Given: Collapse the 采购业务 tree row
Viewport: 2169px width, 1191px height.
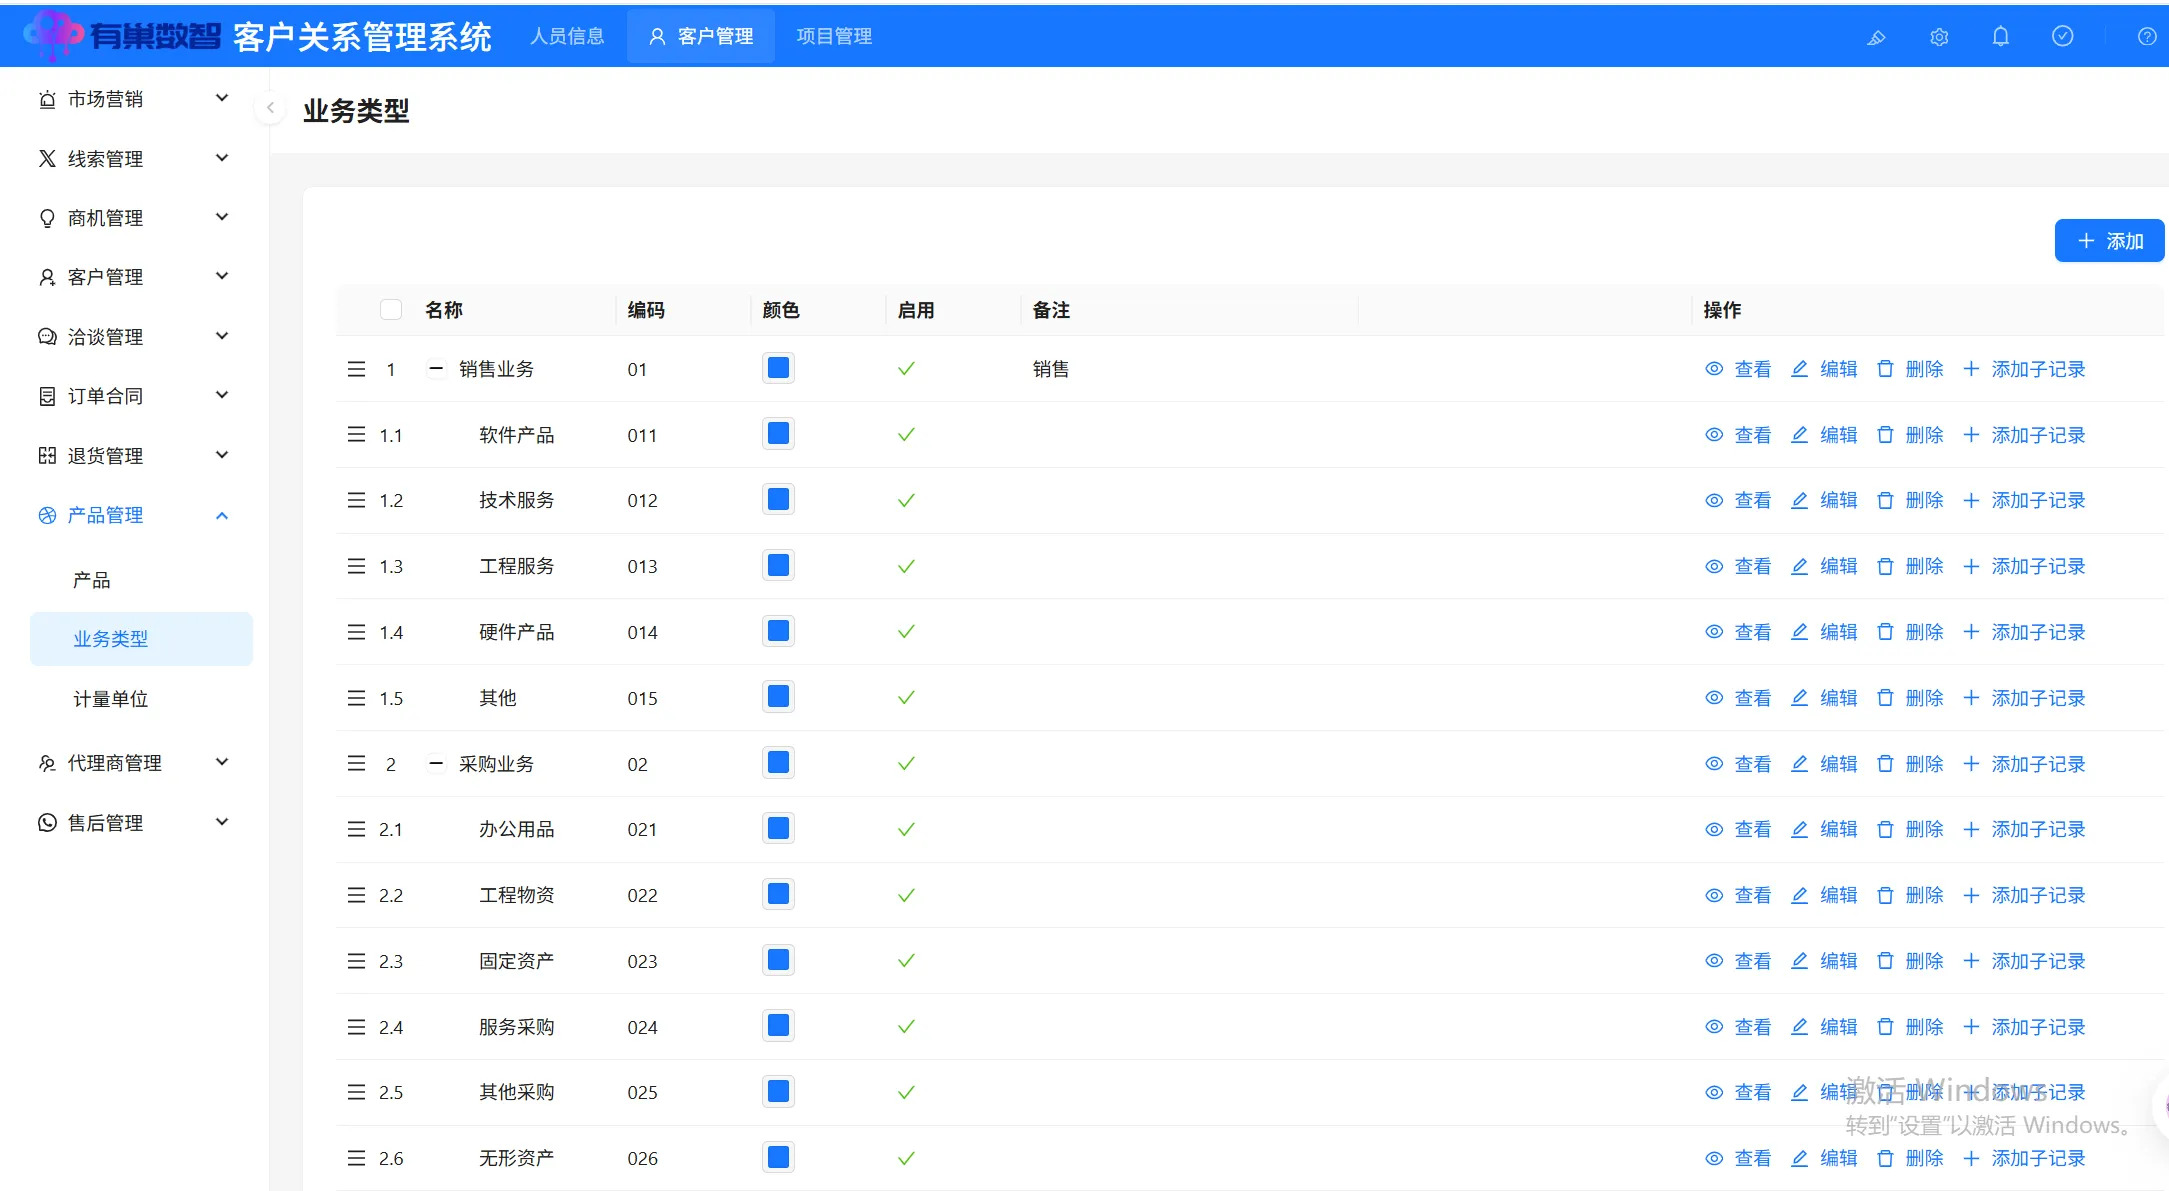Looking at the screenshot, I should (436, 764).
